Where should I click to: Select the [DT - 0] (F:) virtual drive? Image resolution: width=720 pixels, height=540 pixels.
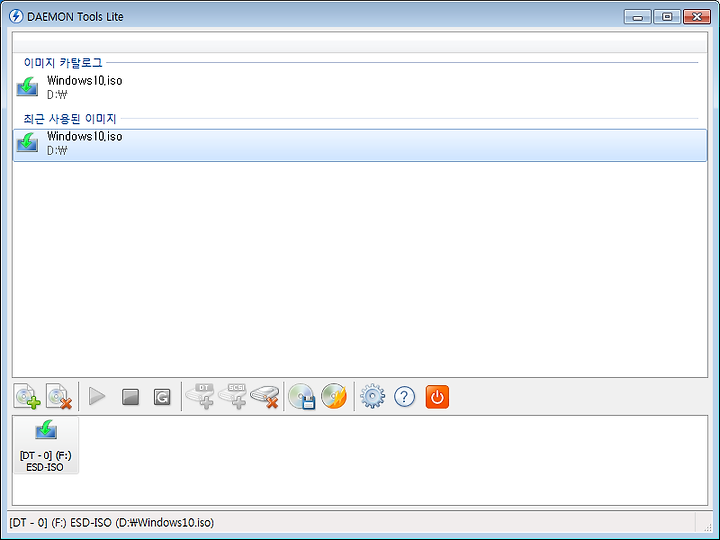click(x=45, y=445)
